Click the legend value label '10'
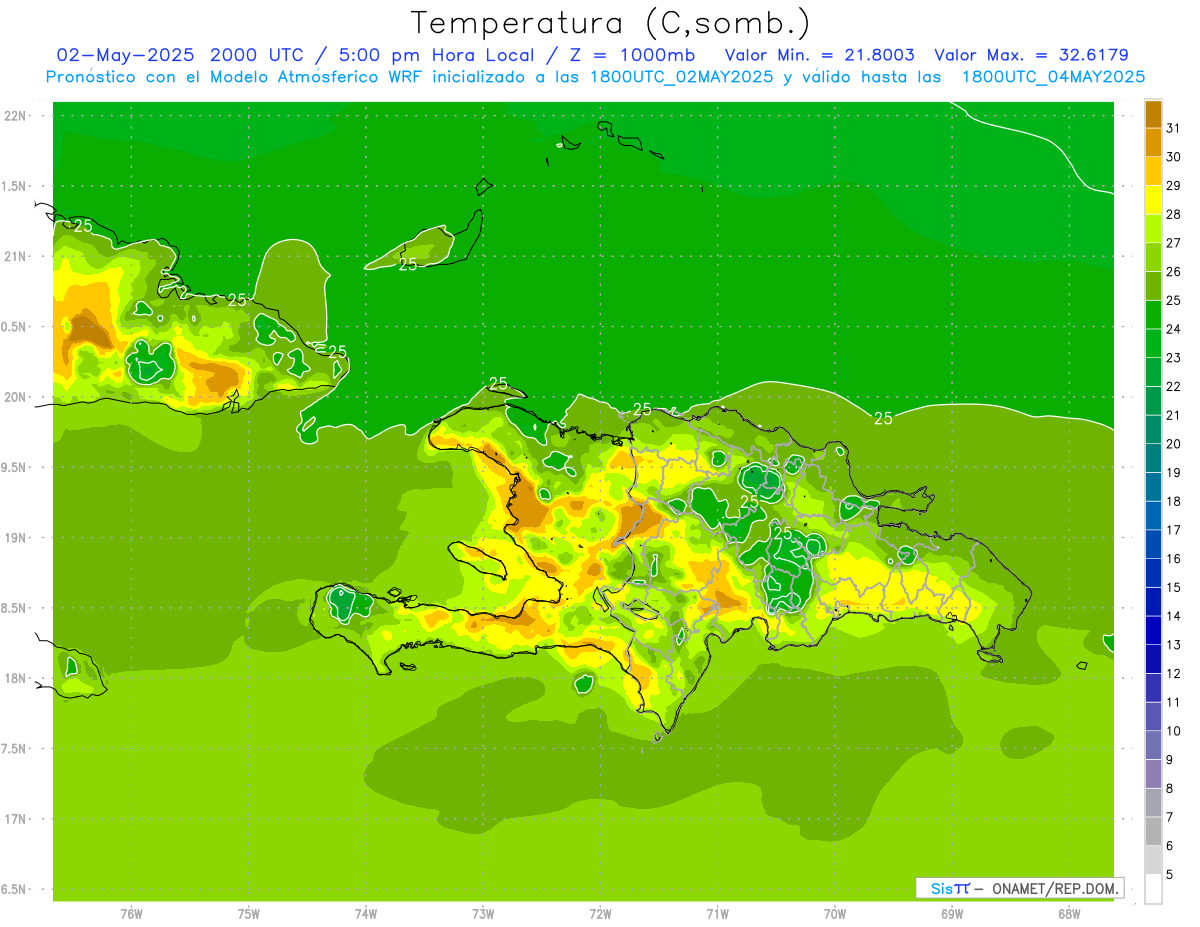 (x=1174, y=731)
